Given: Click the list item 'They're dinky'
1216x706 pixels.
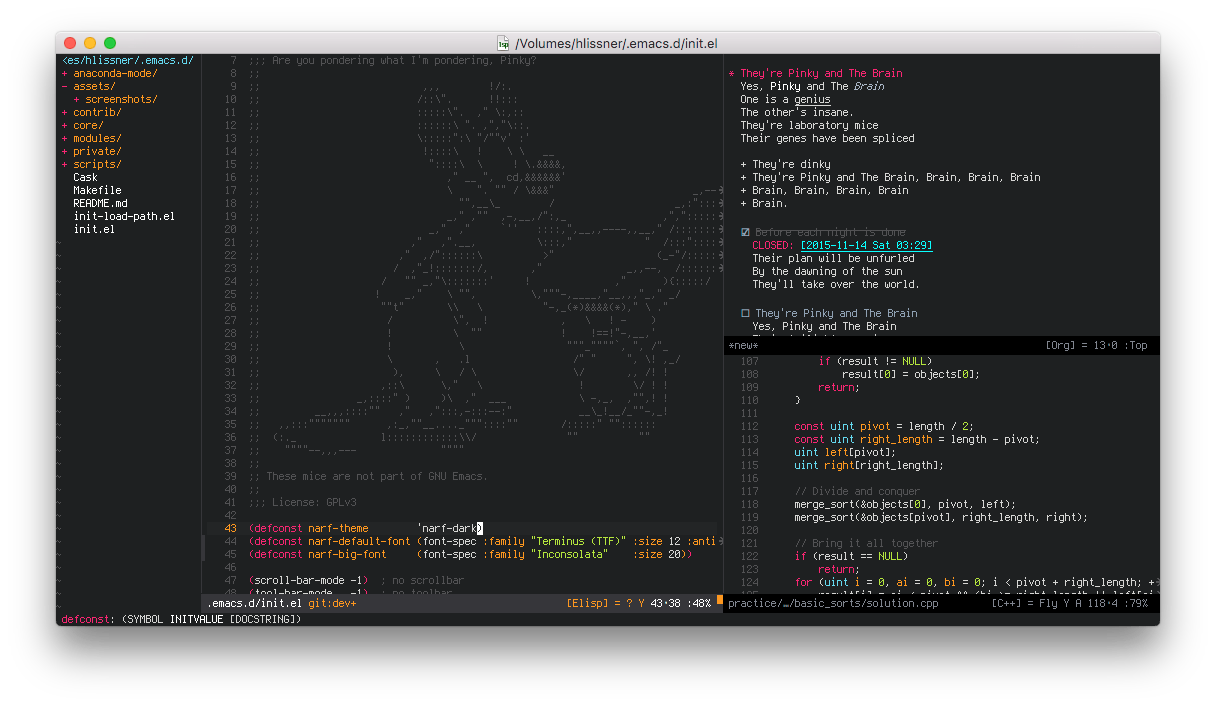Looking at the screenshot, I should 791,164.
